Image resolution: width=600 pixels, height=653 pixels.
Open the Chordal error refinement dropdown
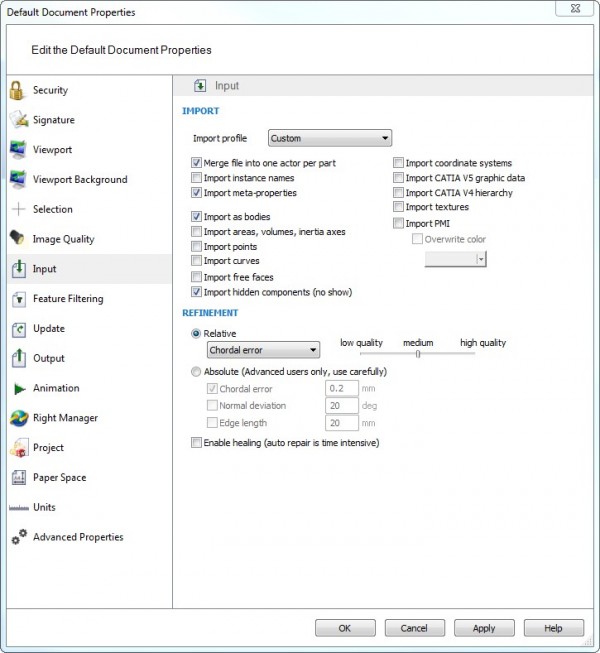[x=264, y=350]
